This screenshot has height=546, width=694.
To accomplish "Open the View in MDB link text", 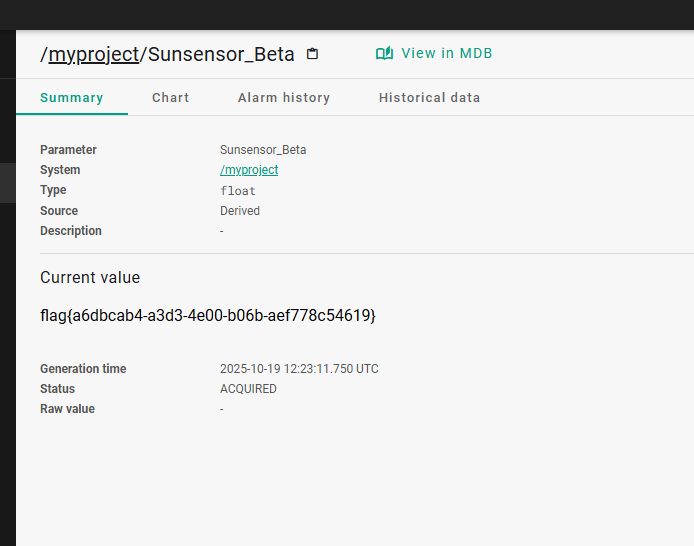I will (446, 54).
